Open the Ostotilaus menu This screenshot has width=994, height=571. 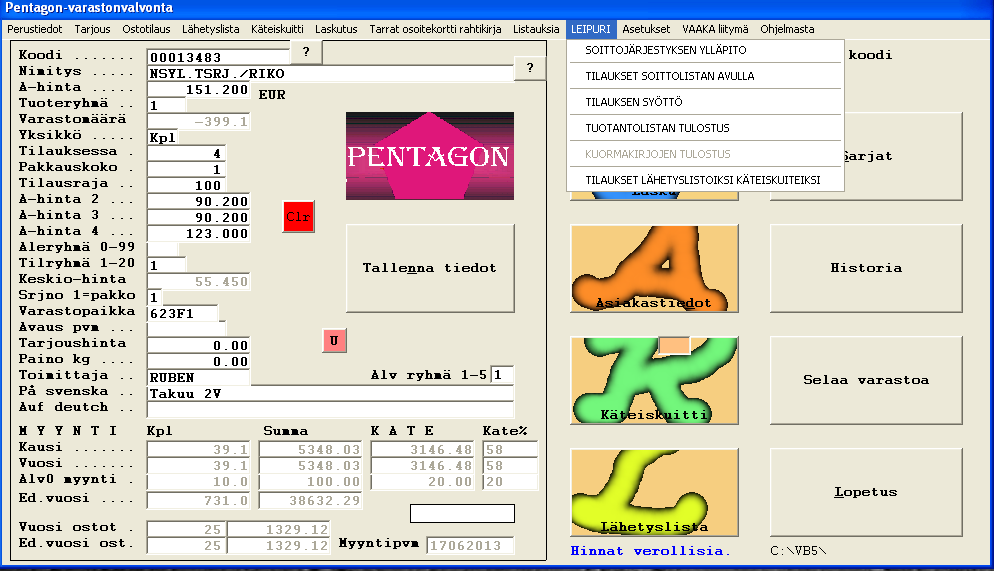click(146, 29)
